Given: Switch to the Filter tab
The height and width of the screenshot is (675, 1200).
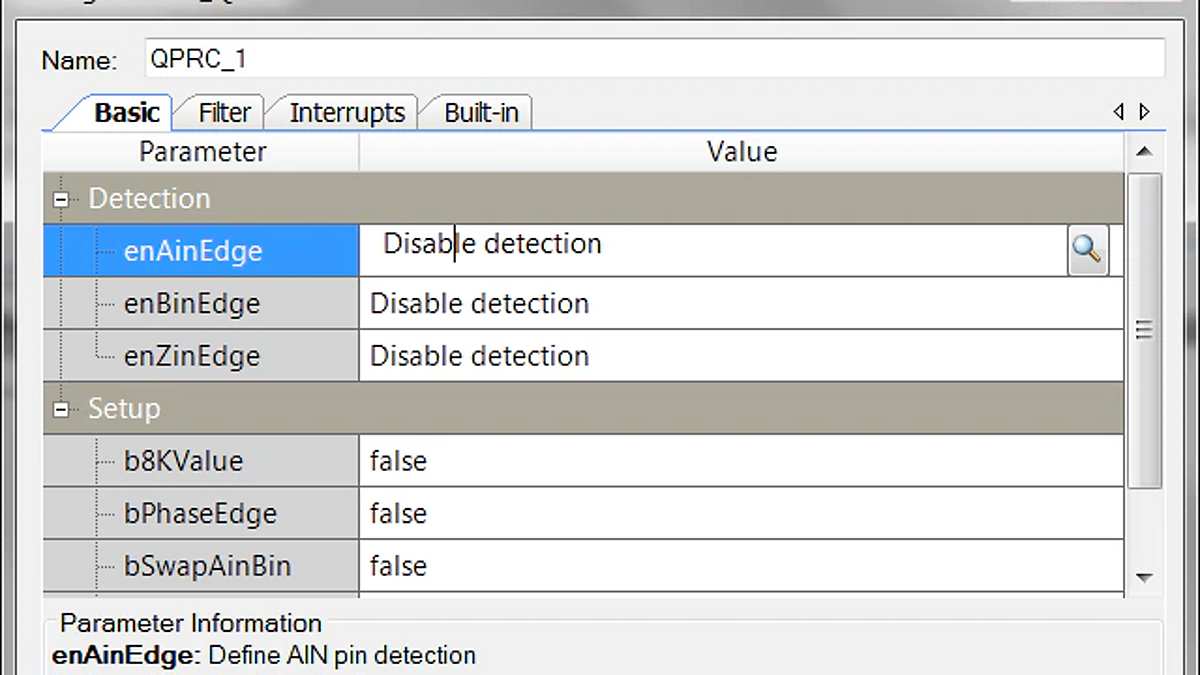Looking at the screenshot, I should pos(223,113).
